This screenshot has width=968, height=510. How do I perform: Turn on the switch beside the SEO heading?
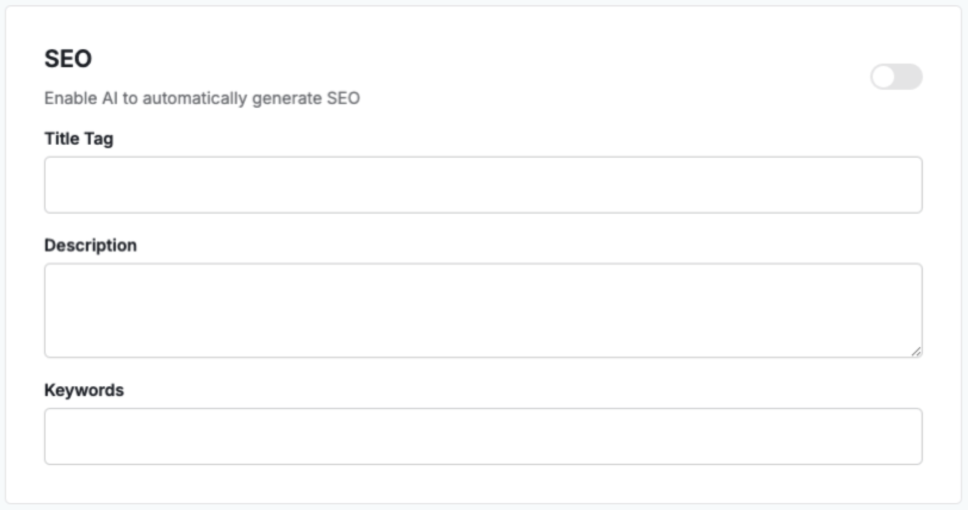[x=896, y=77]
